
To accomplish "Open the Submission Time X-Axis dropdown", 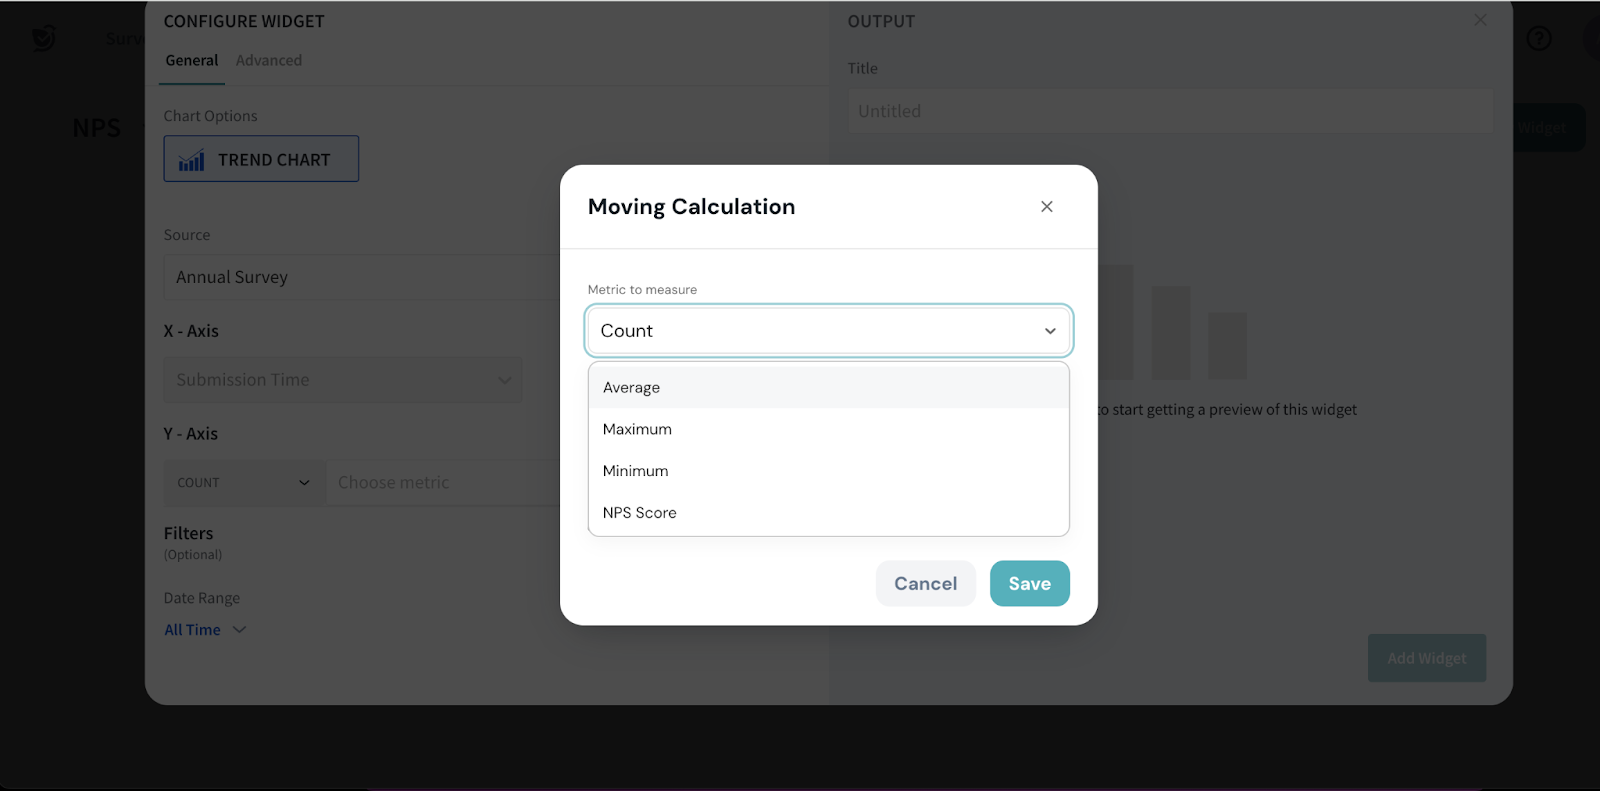I will click(x=342, y=380).
